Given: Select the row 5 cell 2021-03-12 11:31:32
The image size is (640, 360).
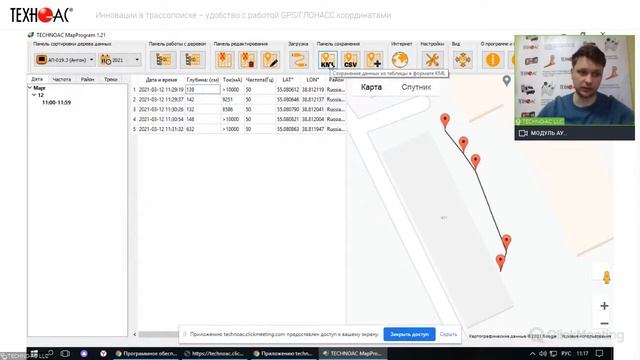Looking at the screenshot, I should tap(161, 129).
